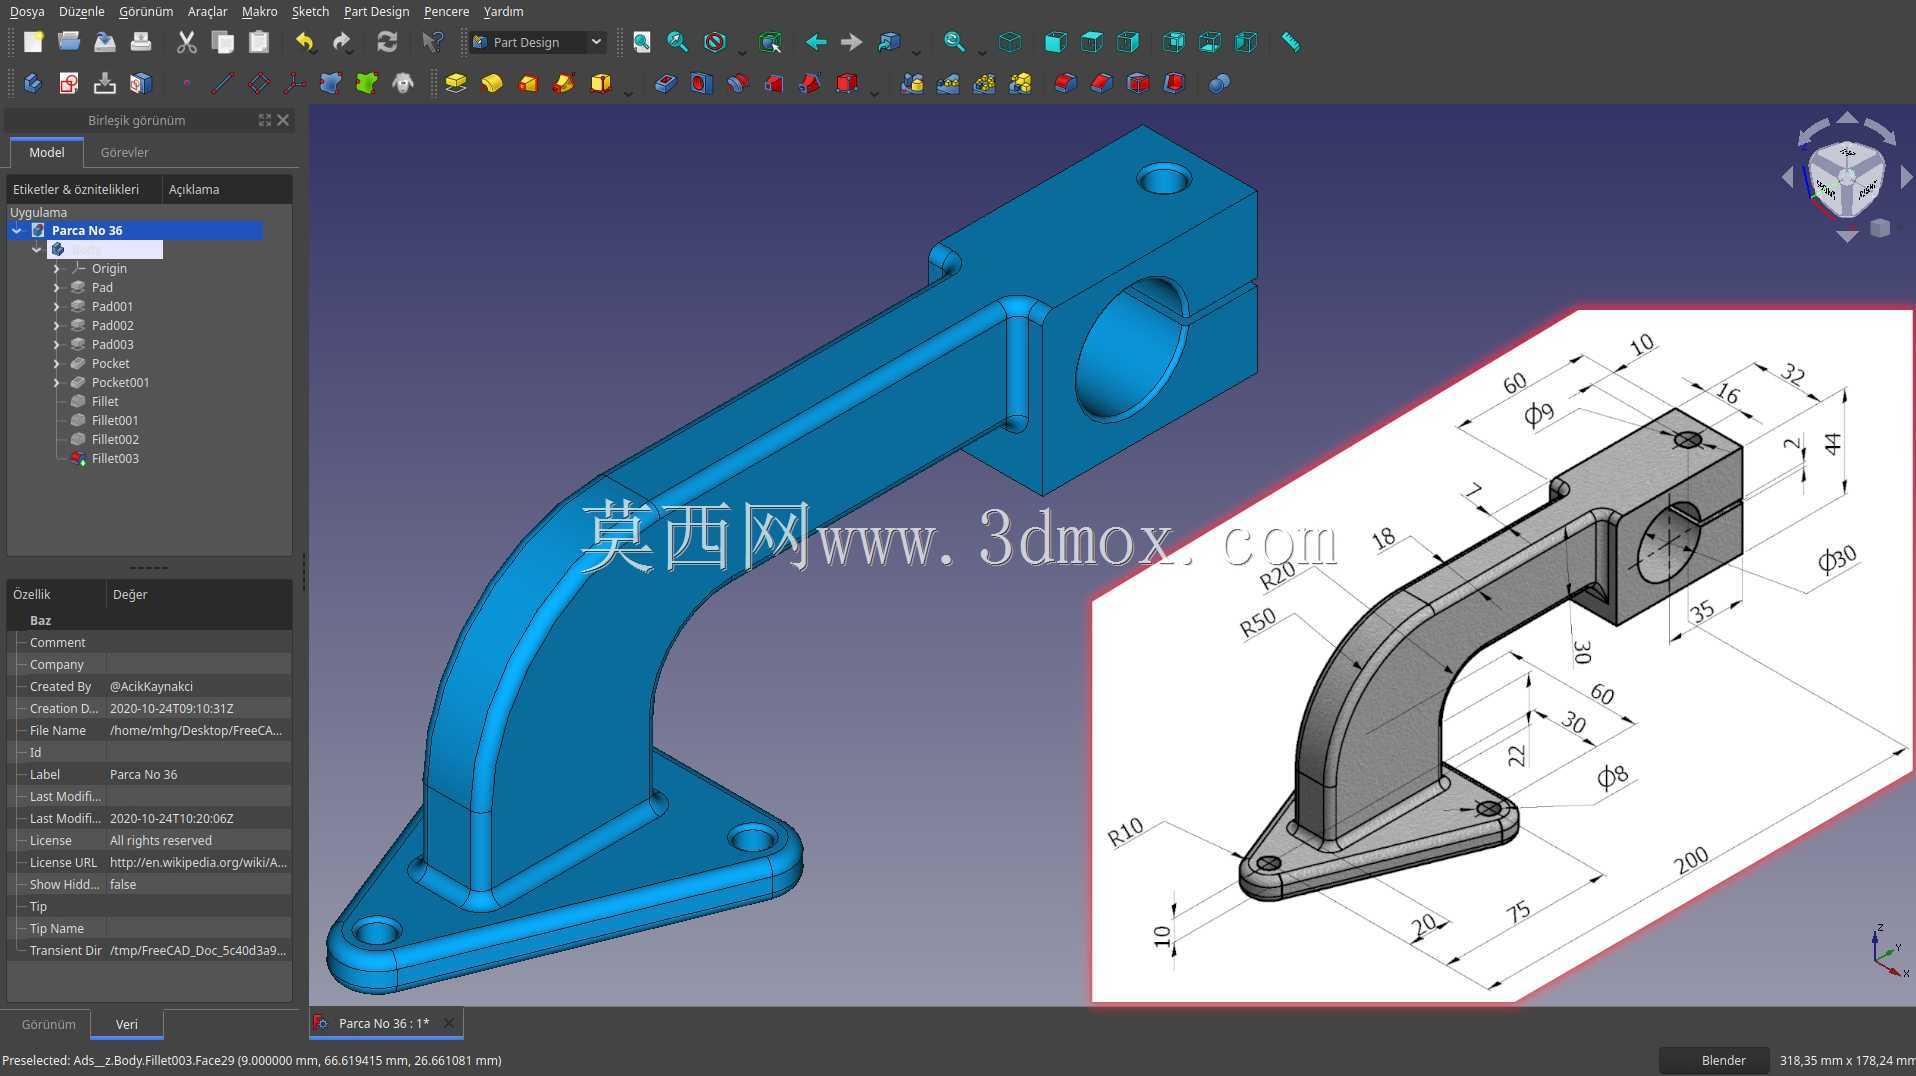Image resolution: width=1916 pixels, height=1076 pixels.
Task: Float the Birleşik görünüm panel
Action: pos(265,120)
